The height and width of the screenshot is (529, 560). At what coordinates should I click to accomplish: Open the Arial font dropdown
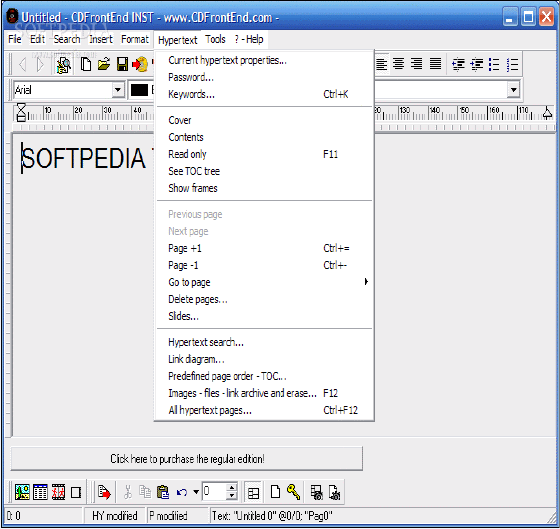click(x=118, y=90)
